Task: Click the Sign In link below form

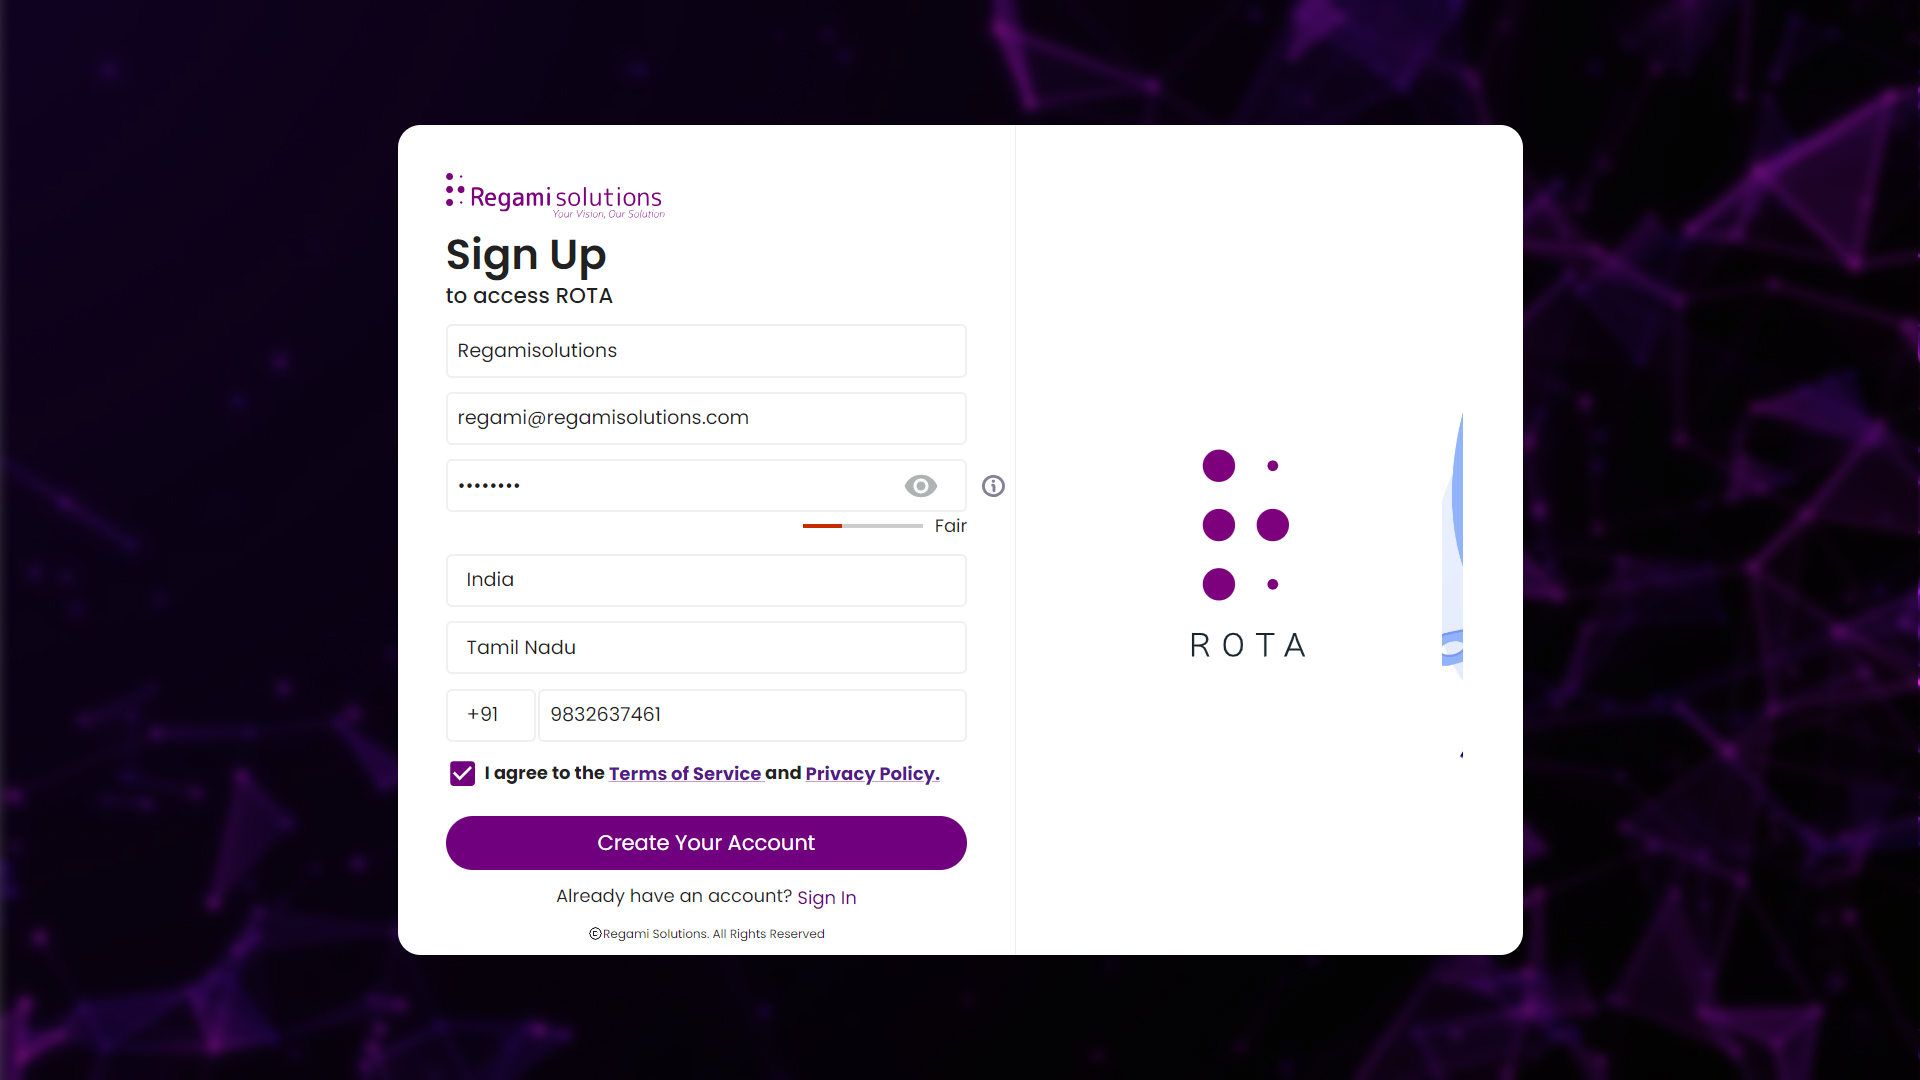Action: pos(827,897)
